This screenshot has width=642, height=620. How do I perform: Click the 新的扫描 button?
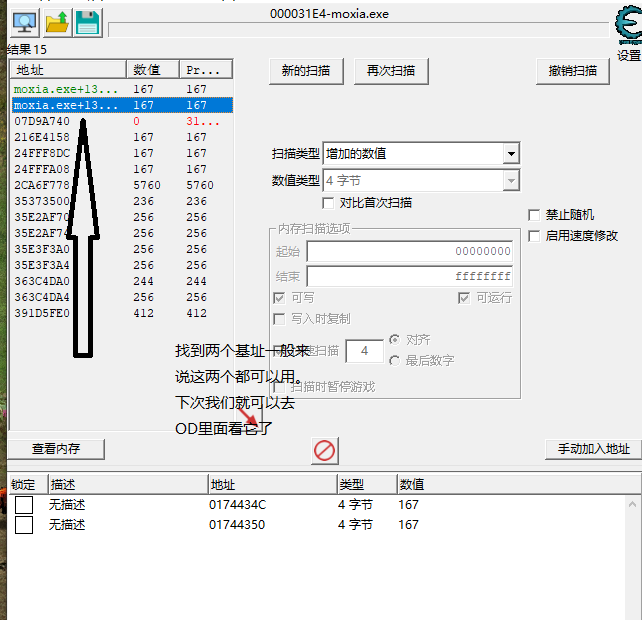(x=306, y=71)
